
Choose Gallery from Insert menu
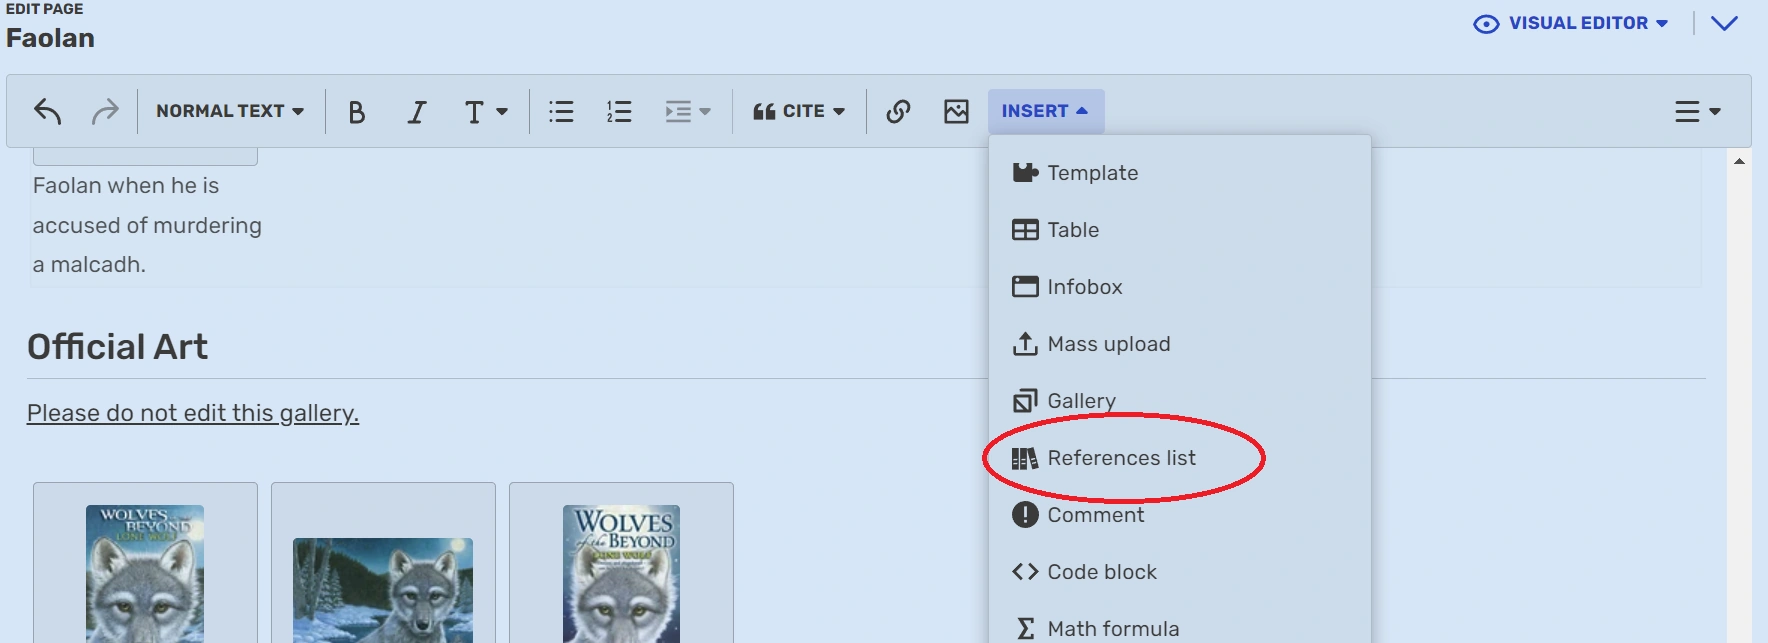tap(1180, 401)
